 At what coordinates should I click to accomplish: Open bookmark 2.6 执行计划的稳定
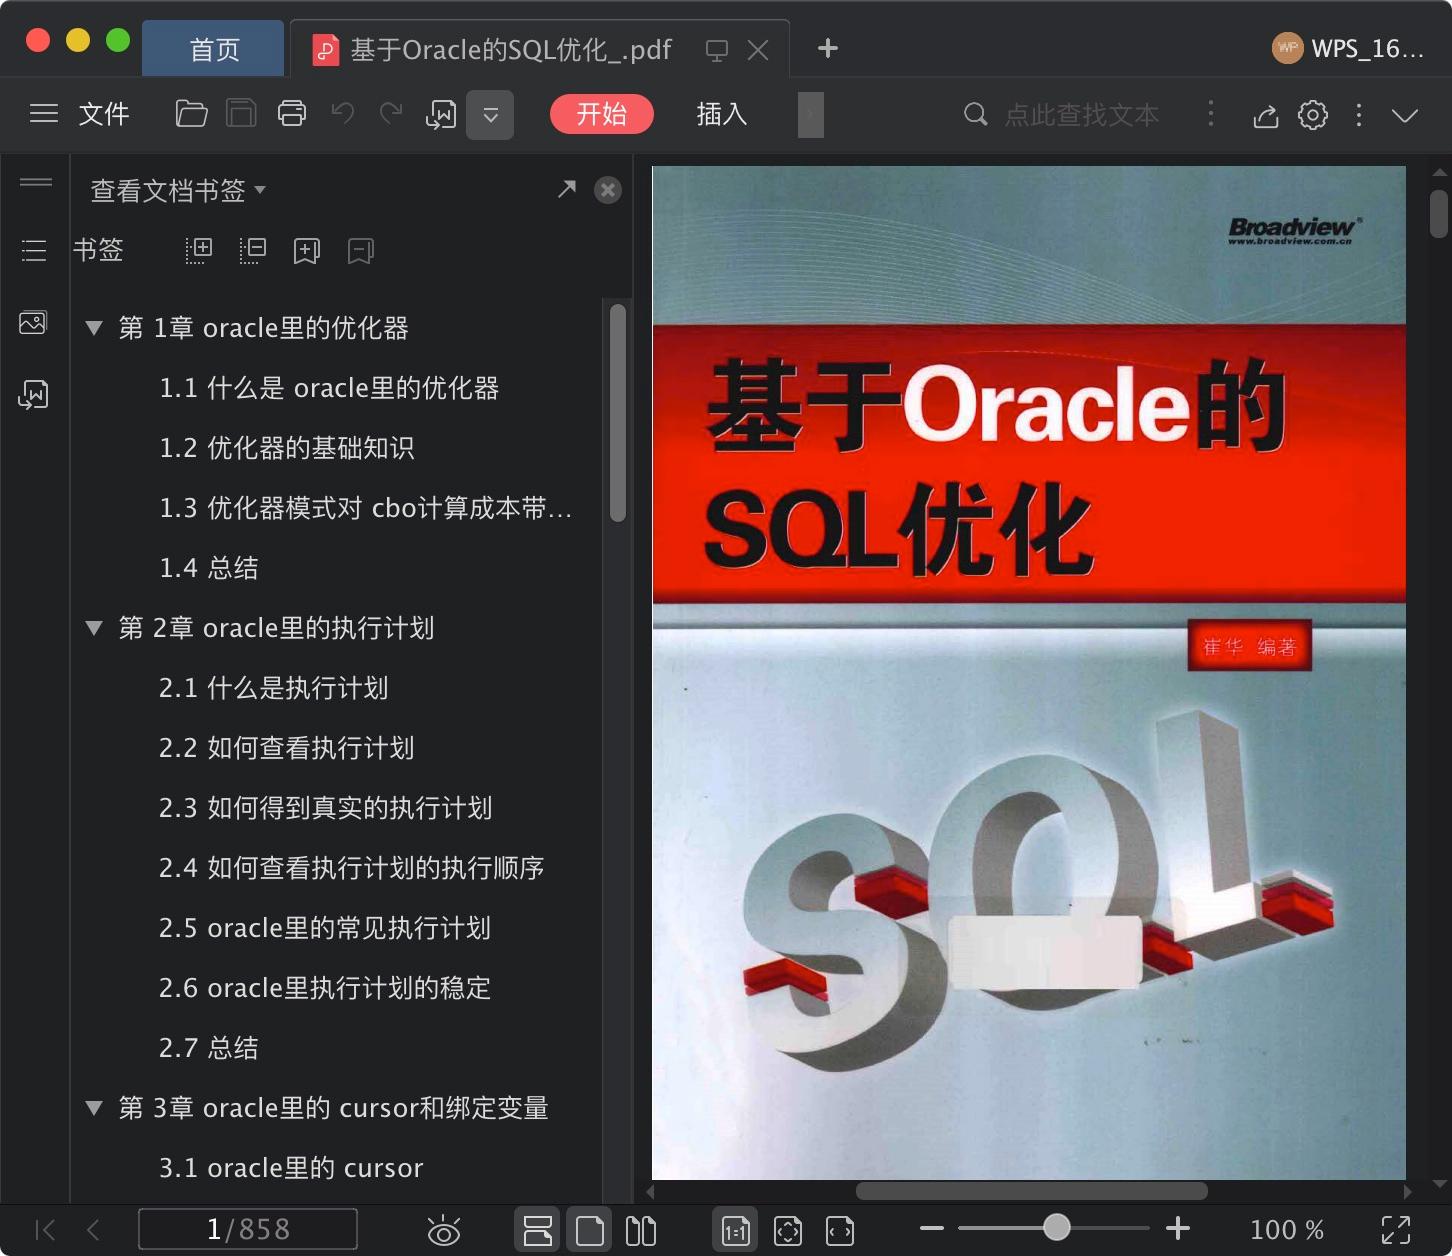[x=325, y=988]
